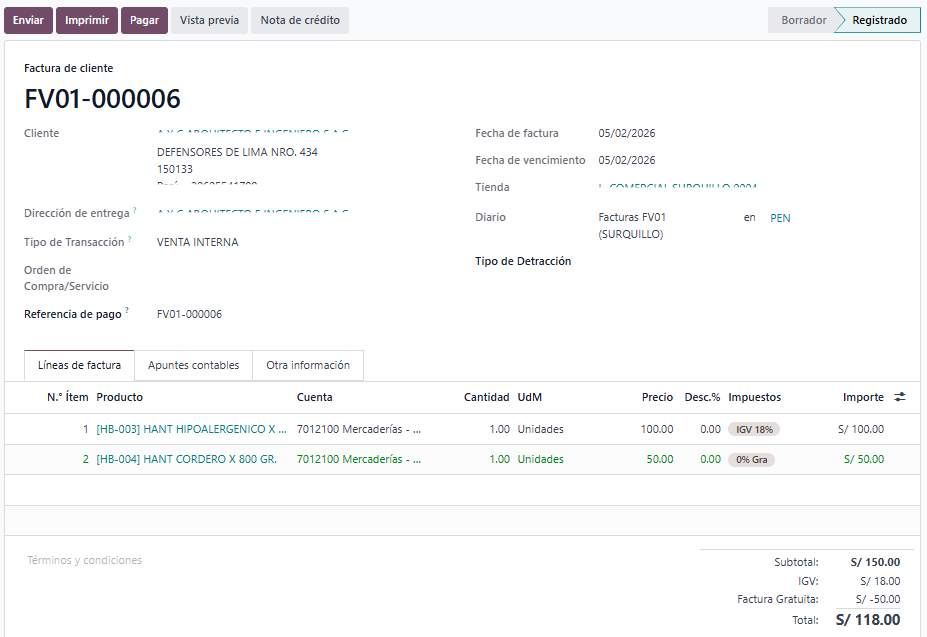Click the Términos y condiciones field
This screenshot has width=927, height=637.
85,561
